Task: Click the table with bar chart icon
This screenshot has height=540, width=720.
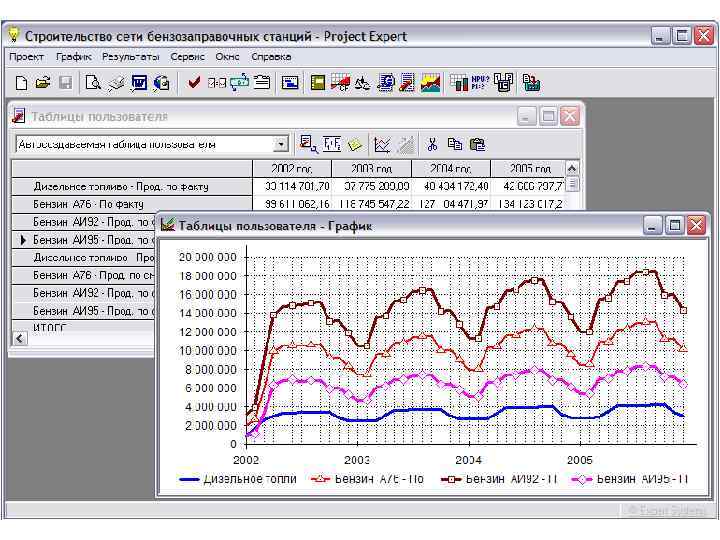Action: (458, 83)
